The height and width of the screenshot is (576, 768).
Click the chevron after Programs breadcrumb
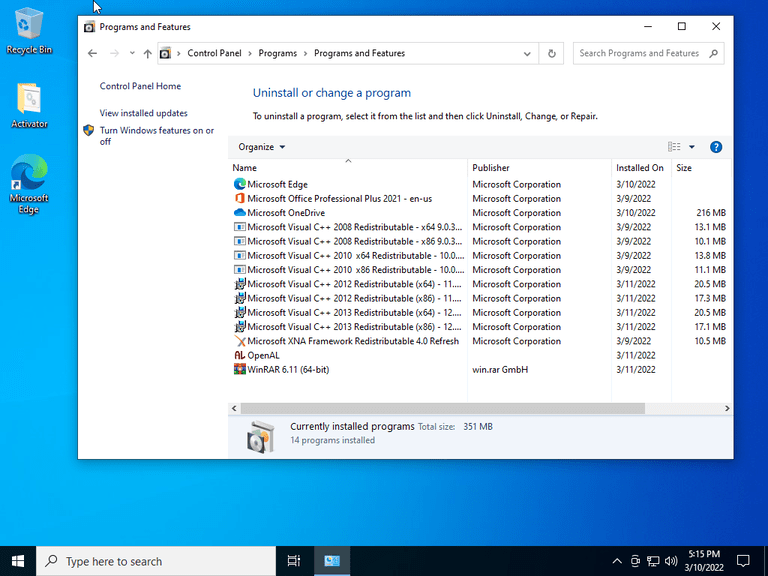tap(305, 53)
